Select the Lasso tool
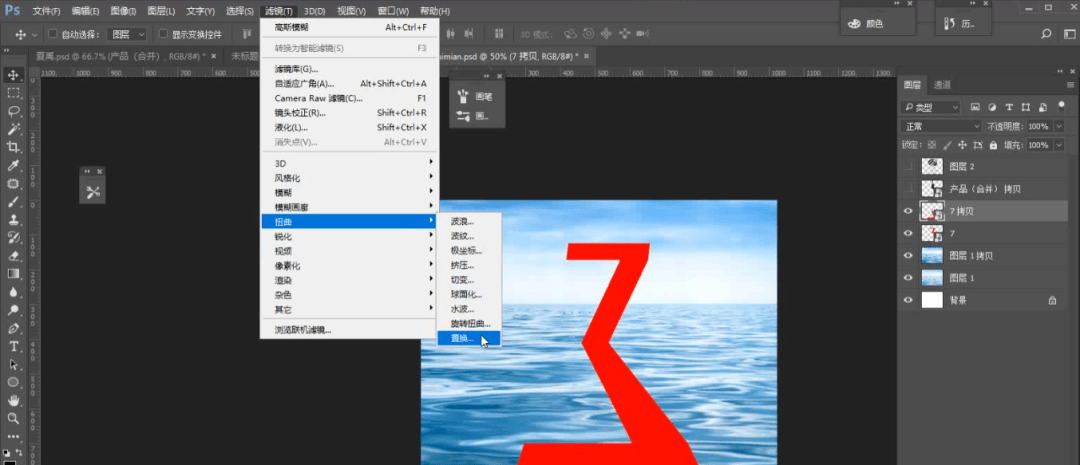The width and height of the screenshot is (1080, 465). [13, 110]
